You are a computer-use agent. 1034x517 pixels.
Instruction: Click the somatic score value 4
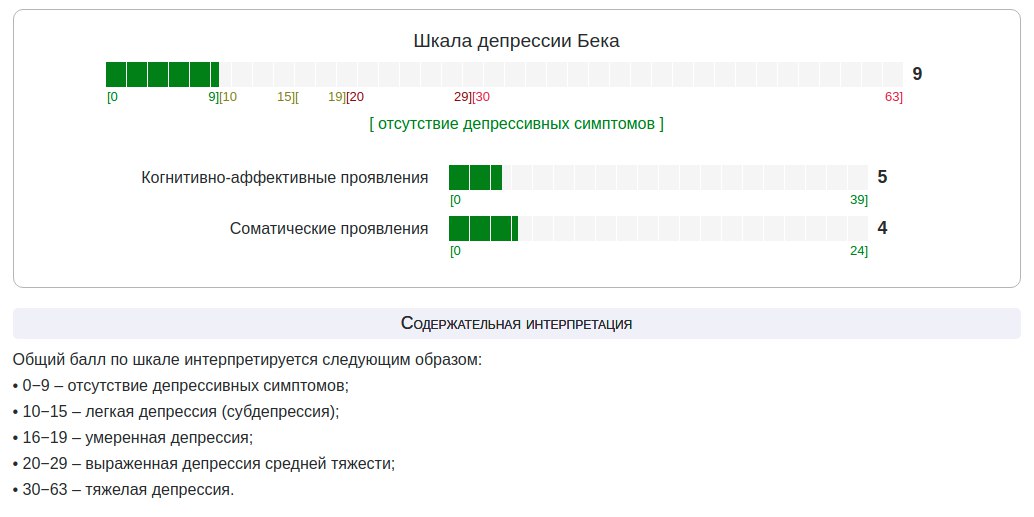coord(882,228)
